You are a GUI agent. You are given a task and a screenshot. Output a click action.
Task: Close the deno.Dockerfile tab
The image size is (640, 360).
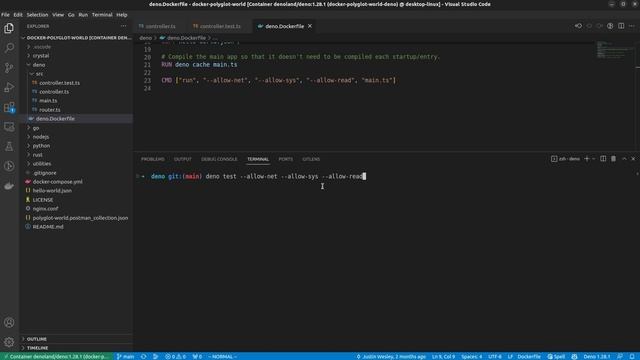[x=310, y=26]
